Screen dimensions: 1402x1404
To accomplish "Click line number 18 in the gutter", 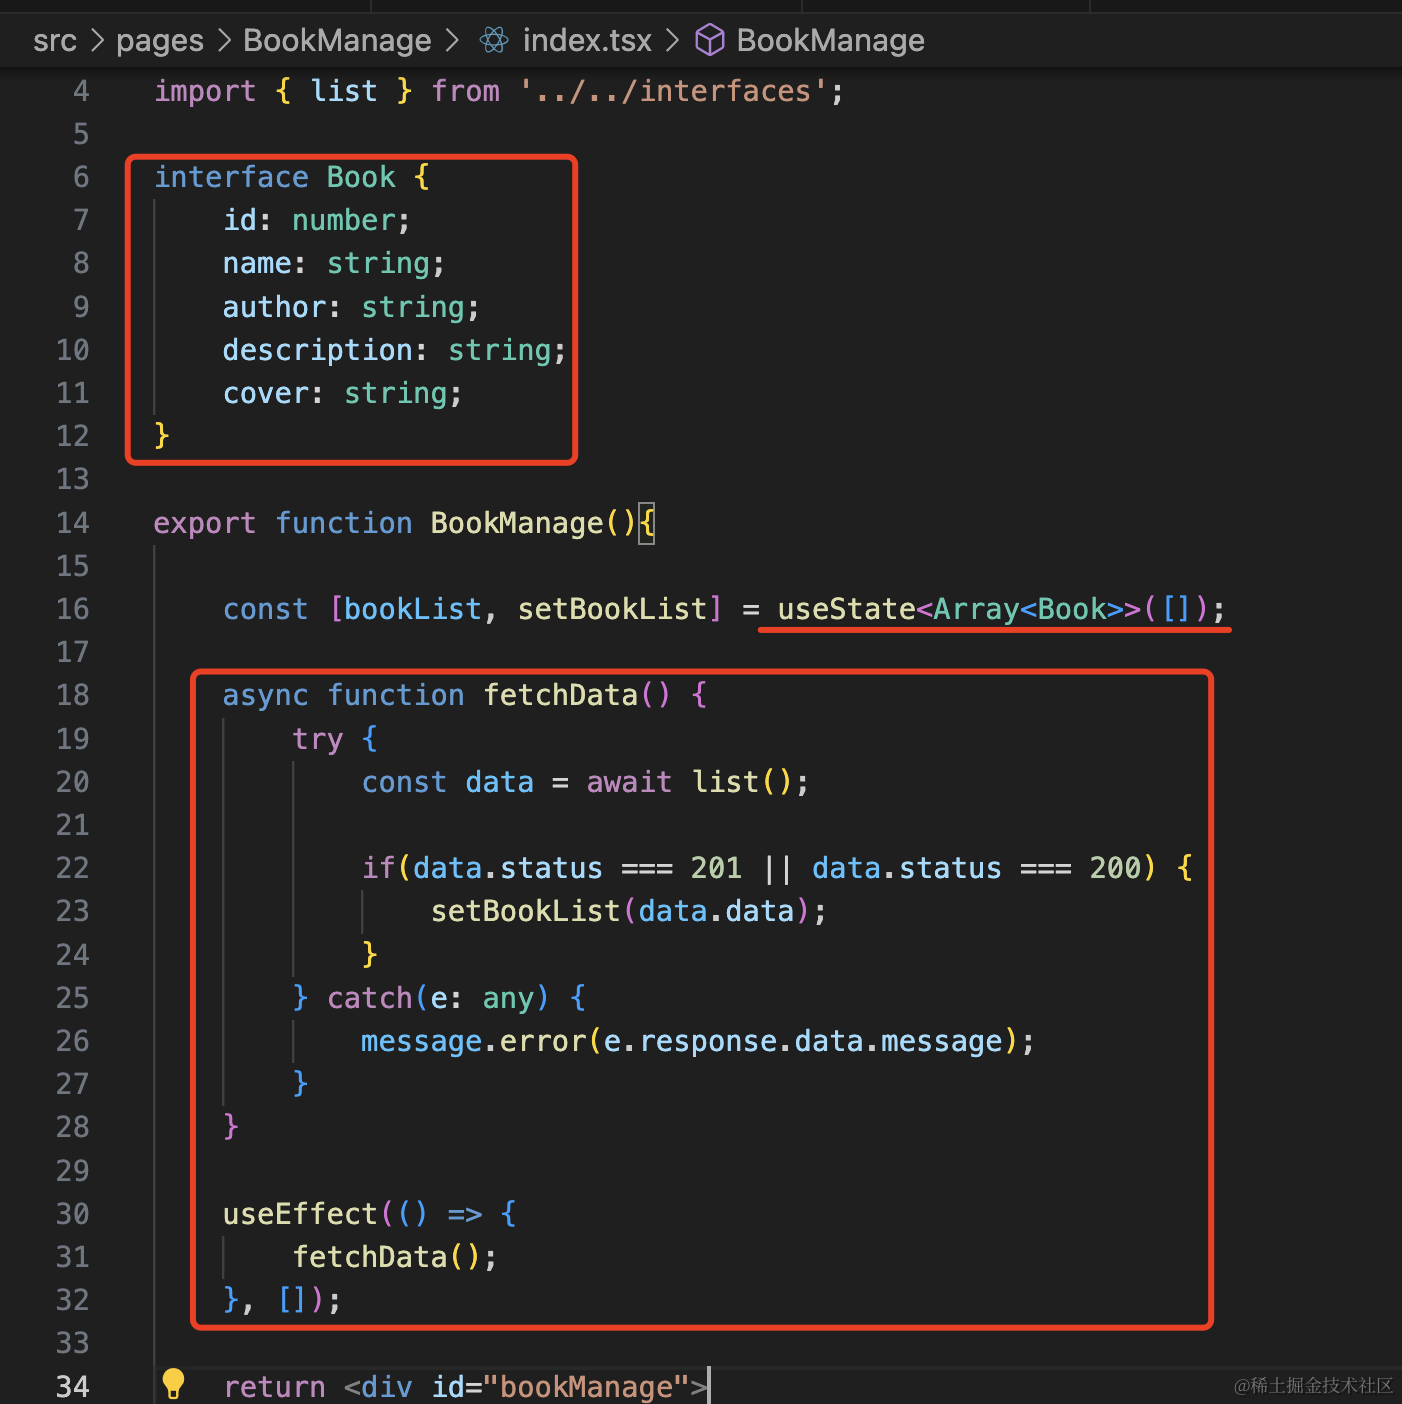I will coord(73,695).
